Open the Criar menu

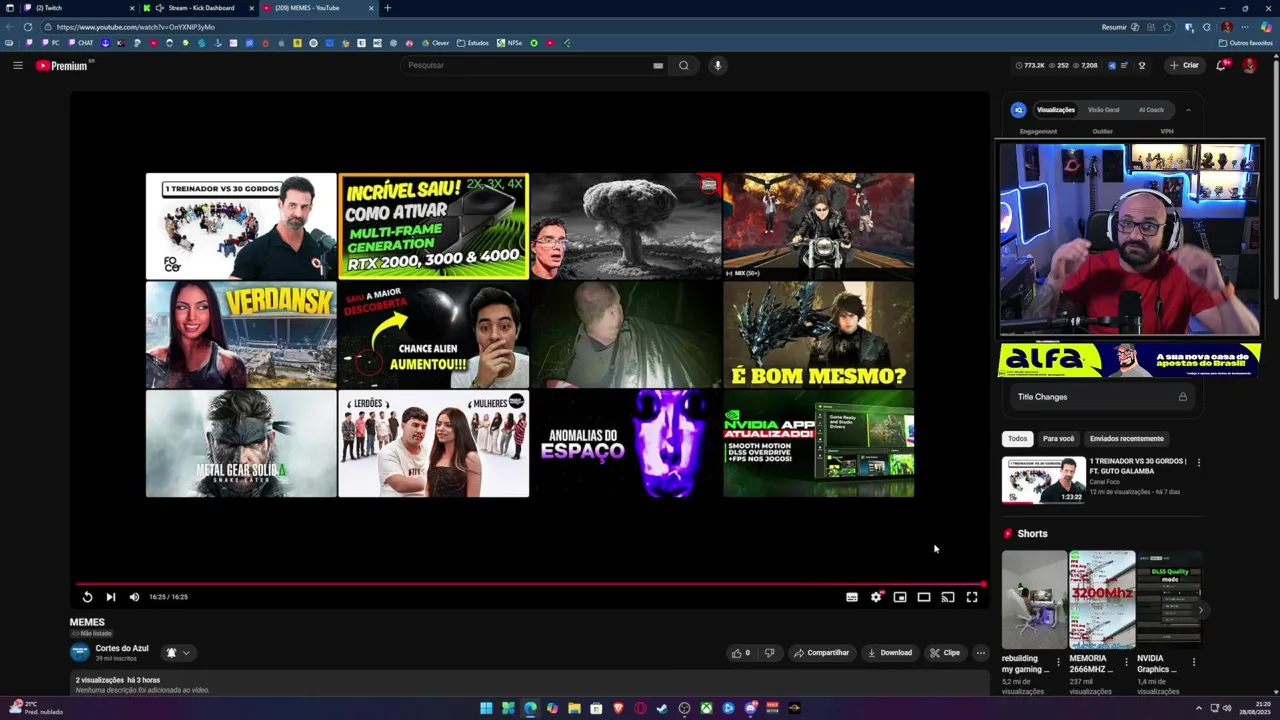pos(1184,65)
